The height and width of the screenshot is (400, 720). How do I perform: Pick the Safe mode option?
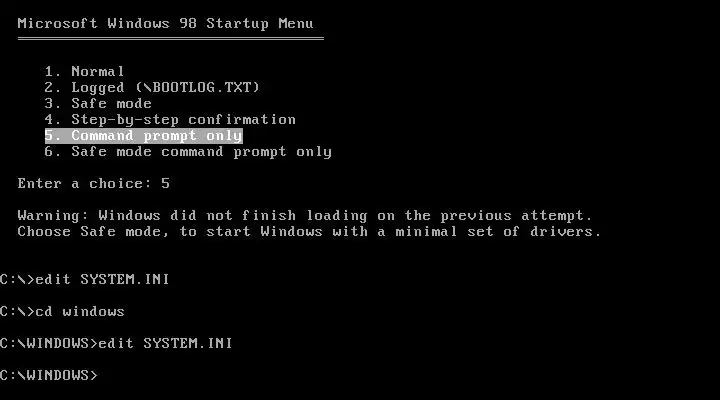point(98,104)
